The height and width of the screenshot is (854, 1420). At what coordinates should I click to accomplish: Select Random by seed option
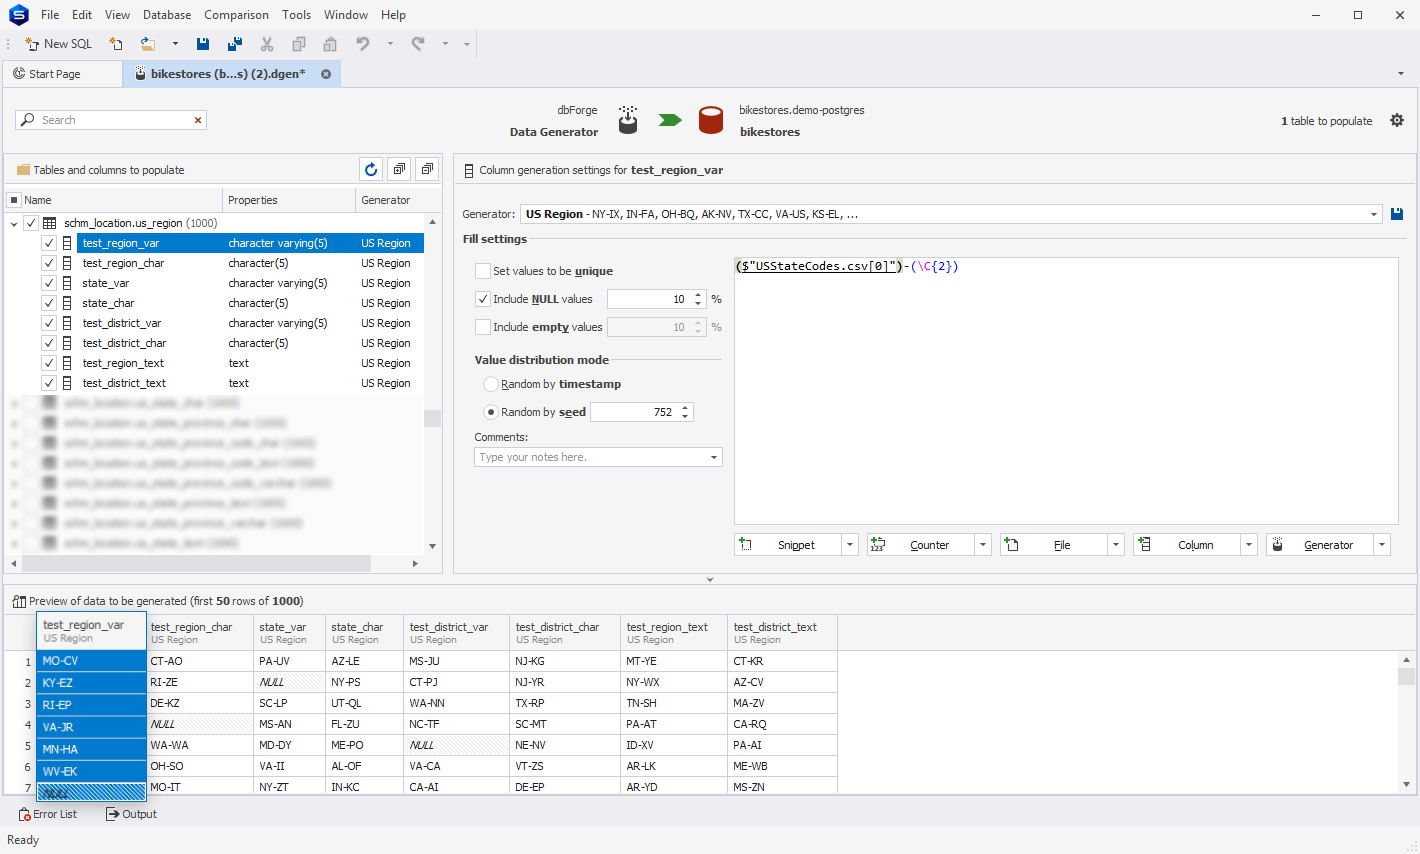(491, 412)
